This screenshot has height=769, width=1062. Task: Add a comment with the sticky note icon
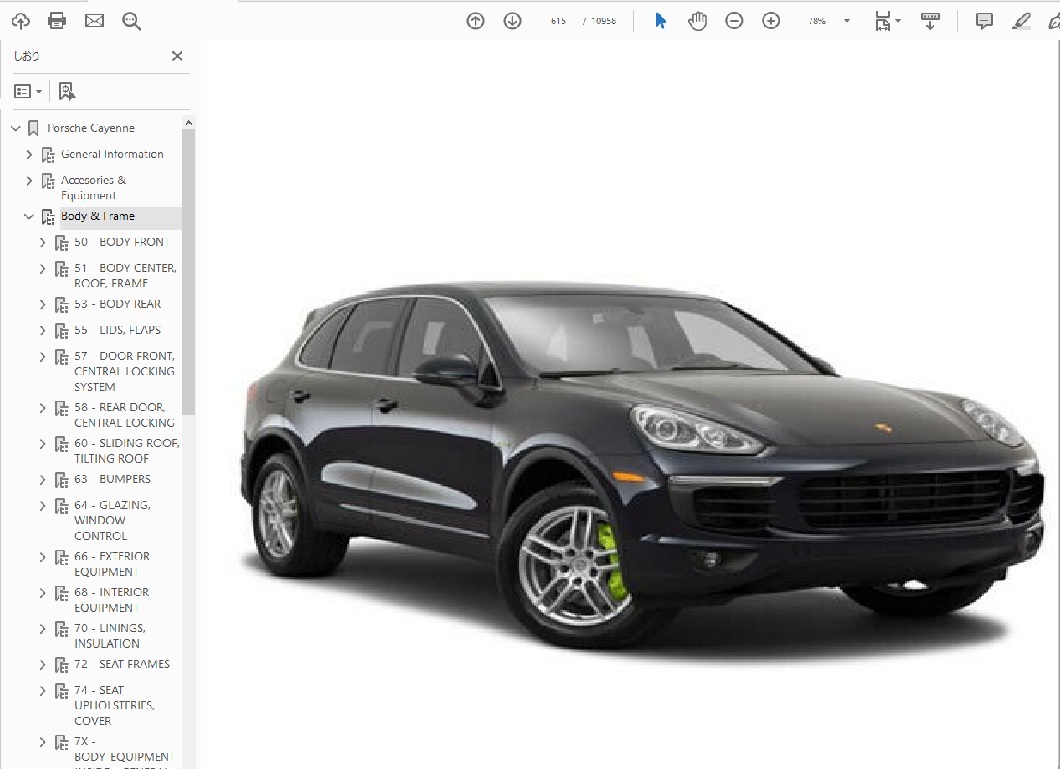(984, 21)
